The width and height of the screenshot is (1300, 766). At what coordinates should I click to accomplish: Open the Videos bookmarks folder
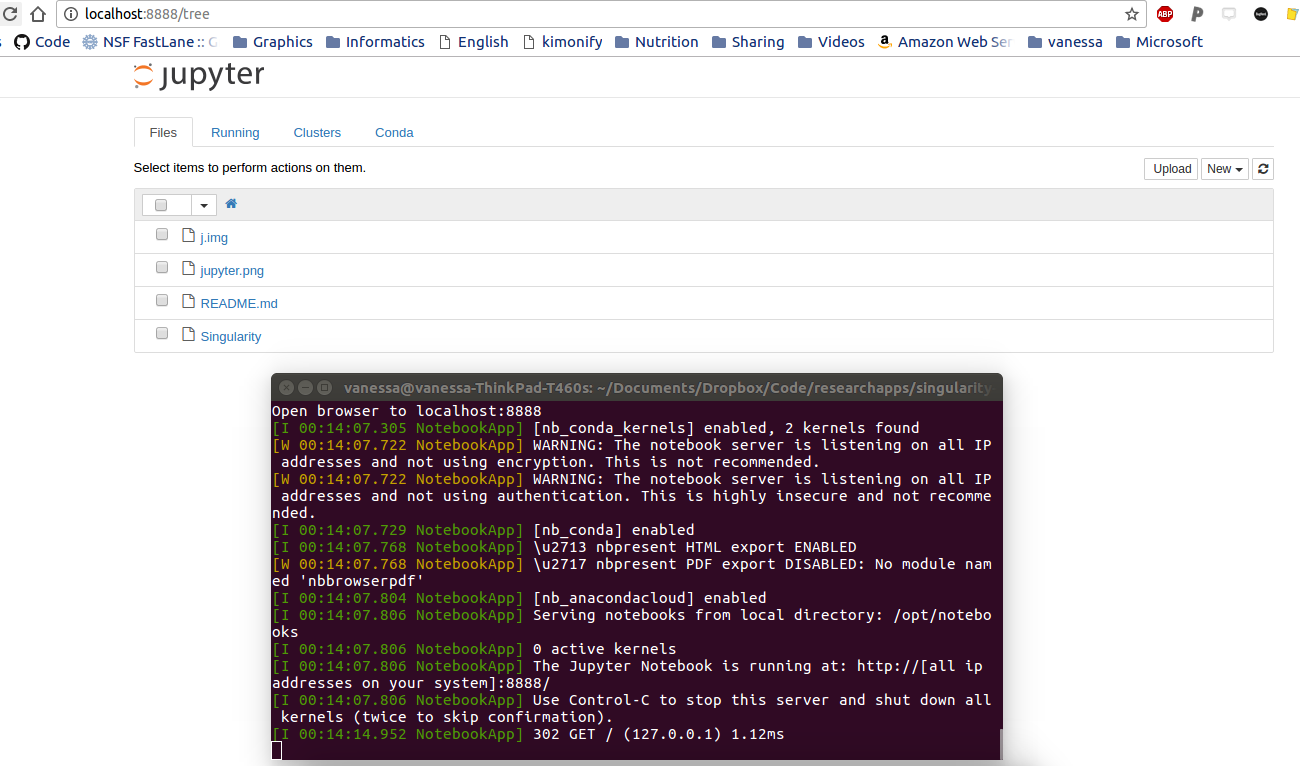point(830,42)
